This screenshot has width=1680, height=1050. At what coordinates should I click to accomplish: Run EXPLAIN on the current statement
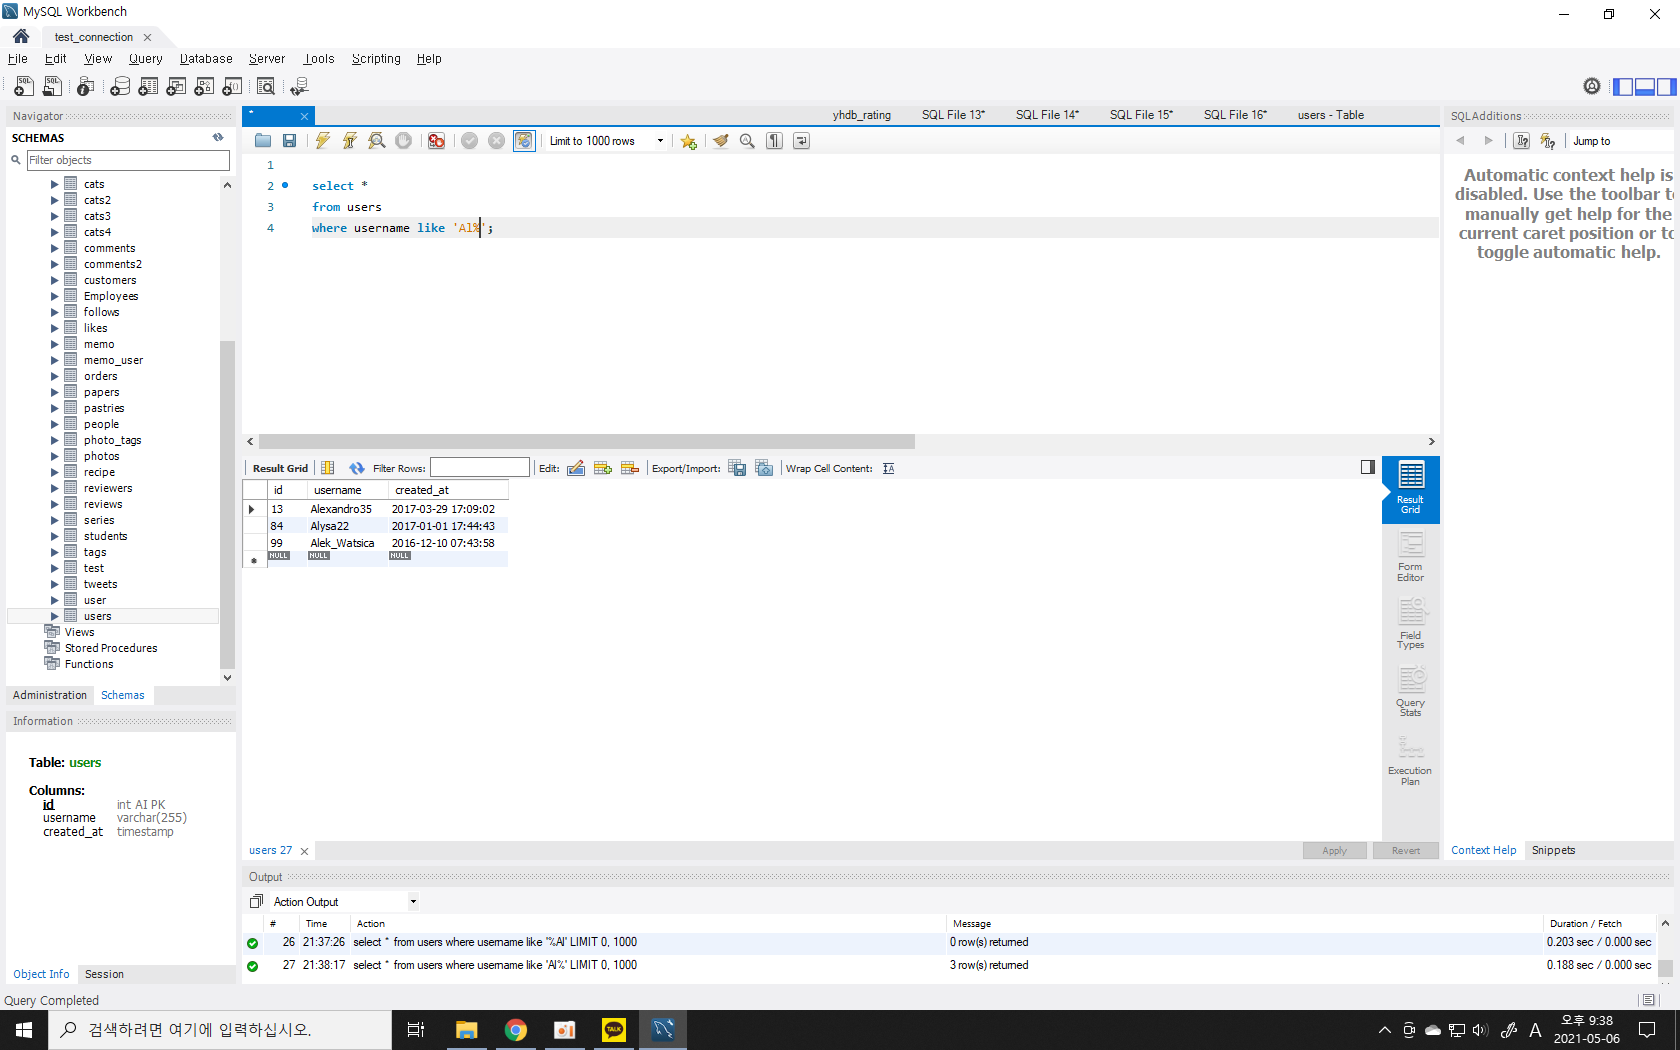tap(376, 141)
